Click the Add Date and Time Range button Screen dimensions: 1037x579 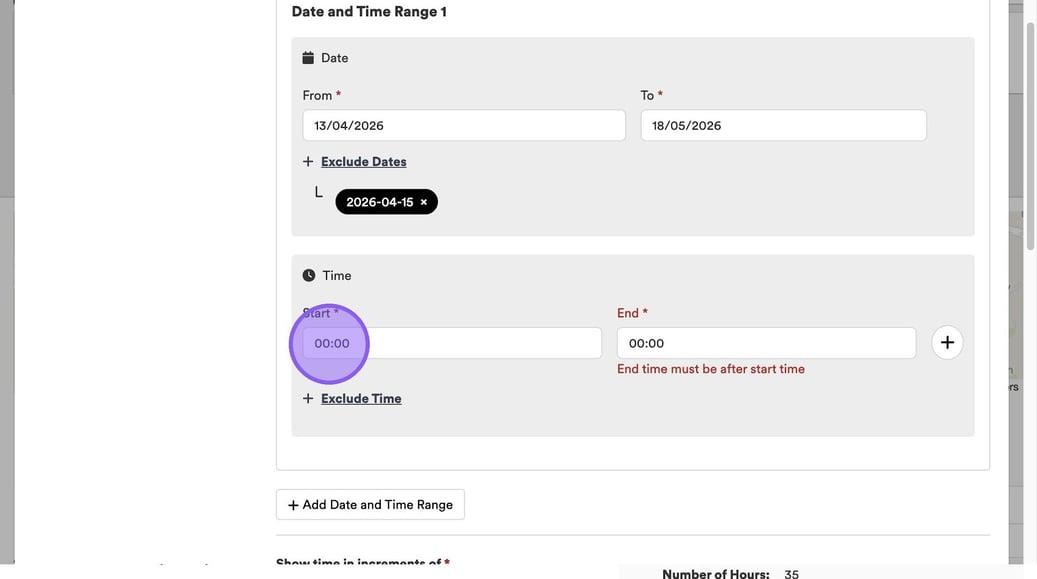point(370,505)
